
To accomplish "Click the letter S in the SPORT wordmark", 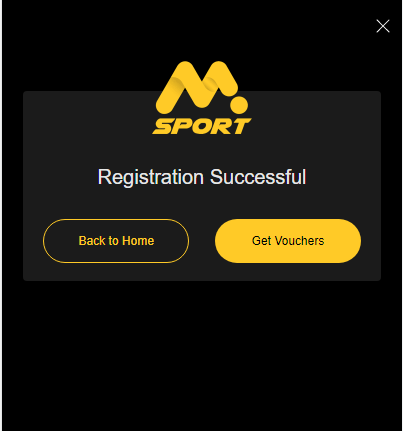I will pos(162,127).
